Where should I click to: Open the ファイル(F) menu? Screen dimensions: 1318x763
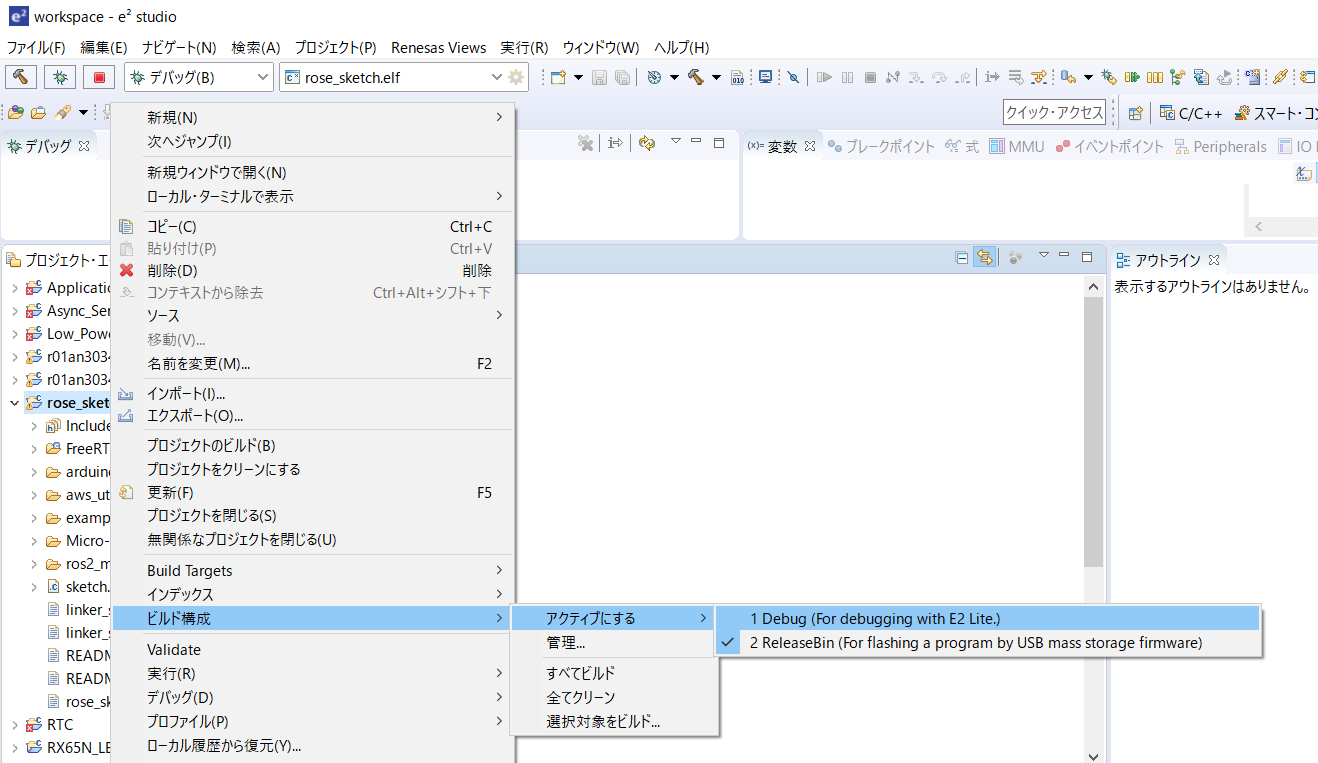point(36,47)
